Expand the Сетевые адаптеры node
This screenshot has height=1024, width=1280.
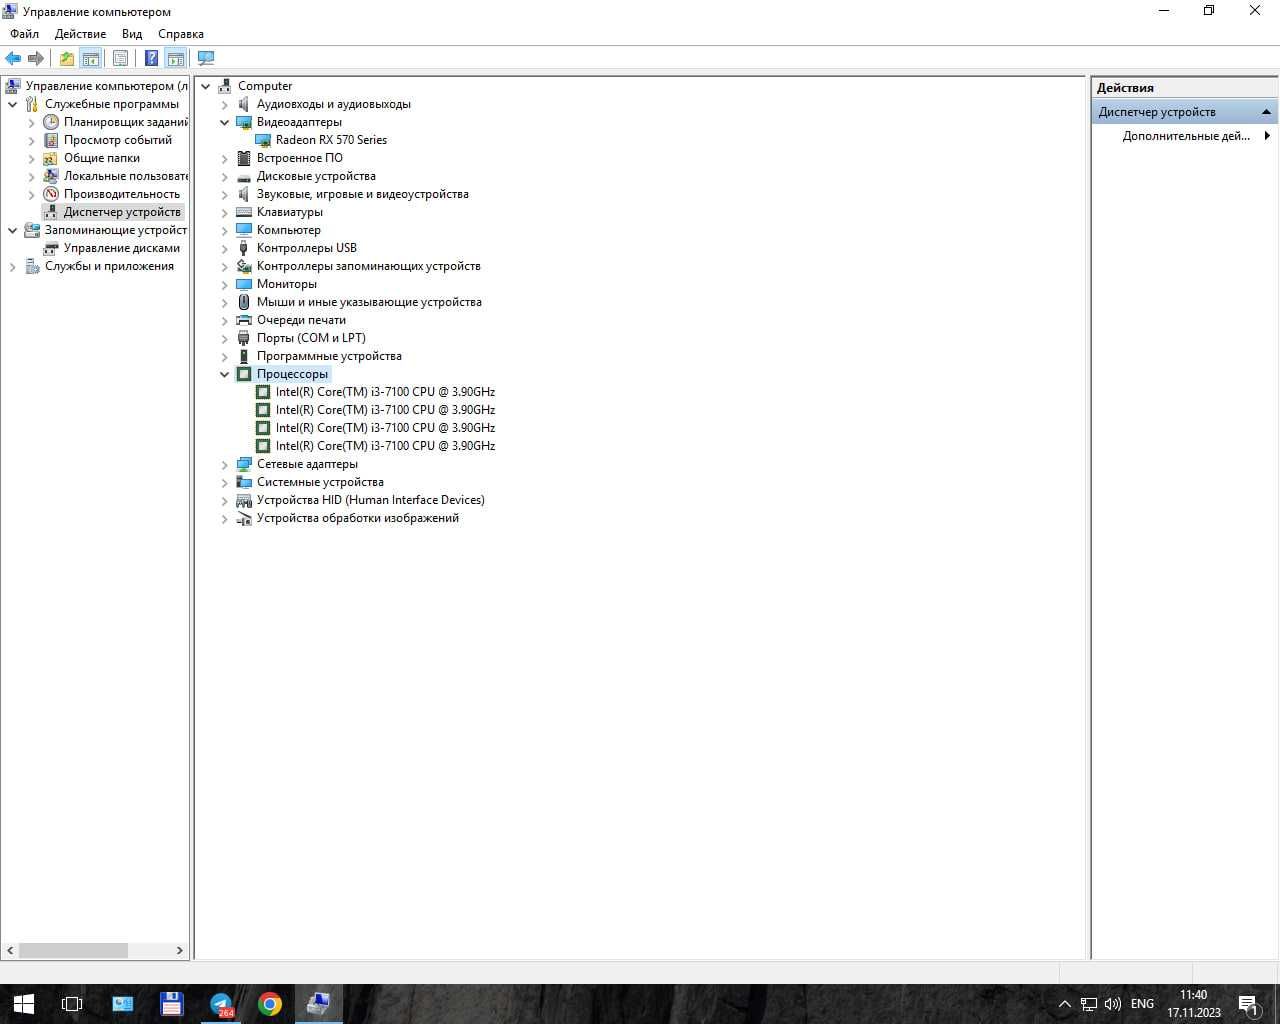pos(225,464)
